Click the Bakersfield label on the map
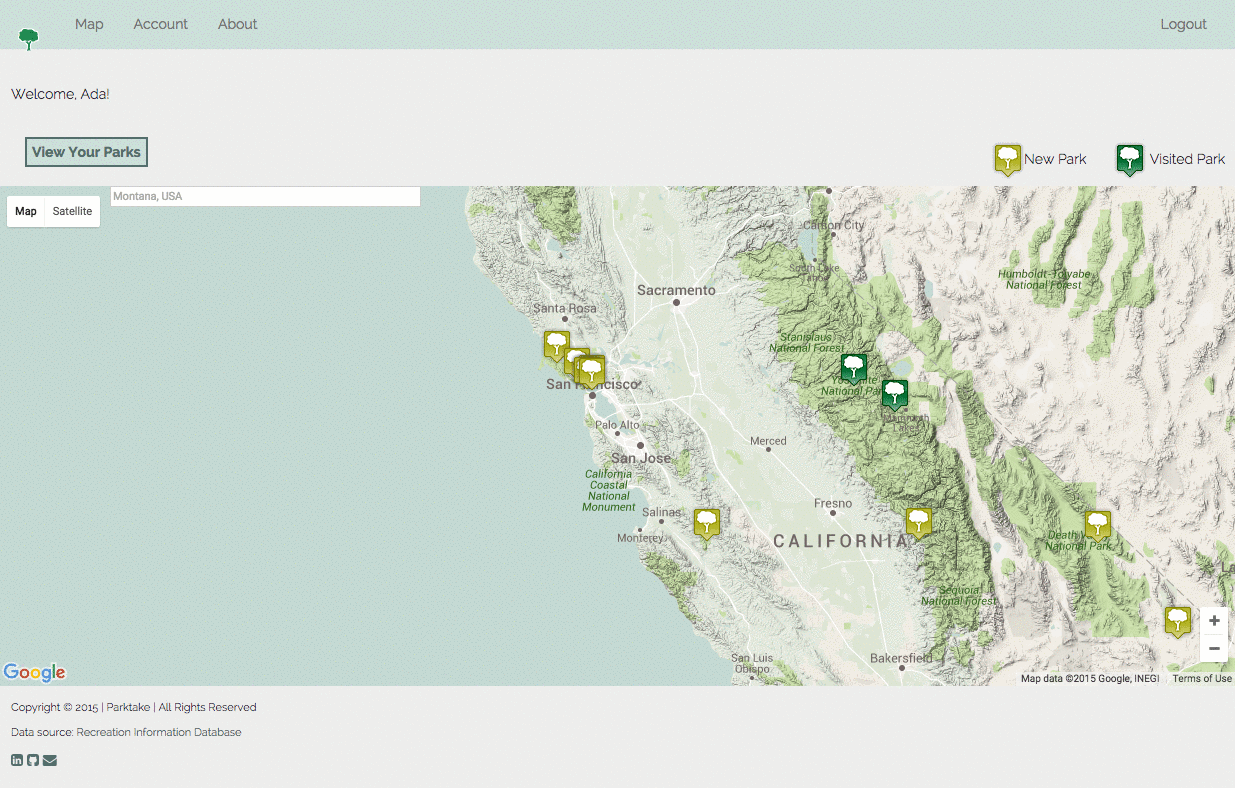Screen dimensions: 1235x788 [x=901, y=658]
